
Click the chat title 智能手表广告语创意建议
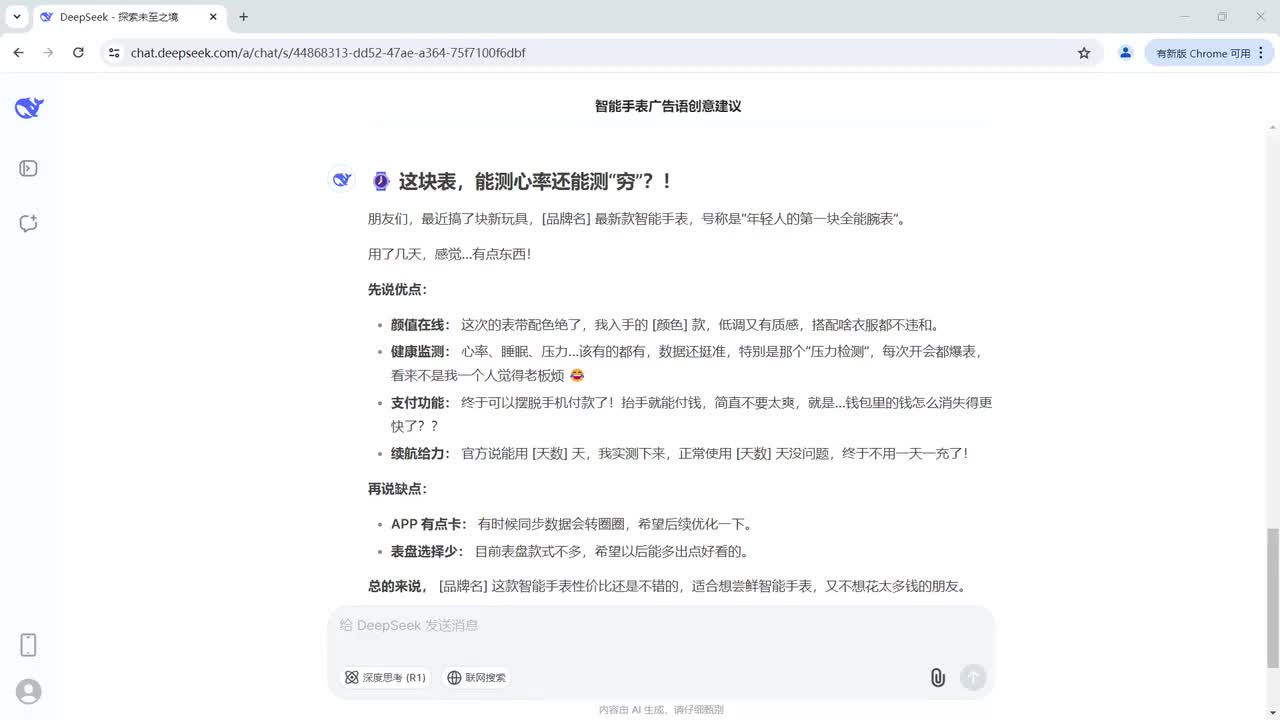(668, 106)
